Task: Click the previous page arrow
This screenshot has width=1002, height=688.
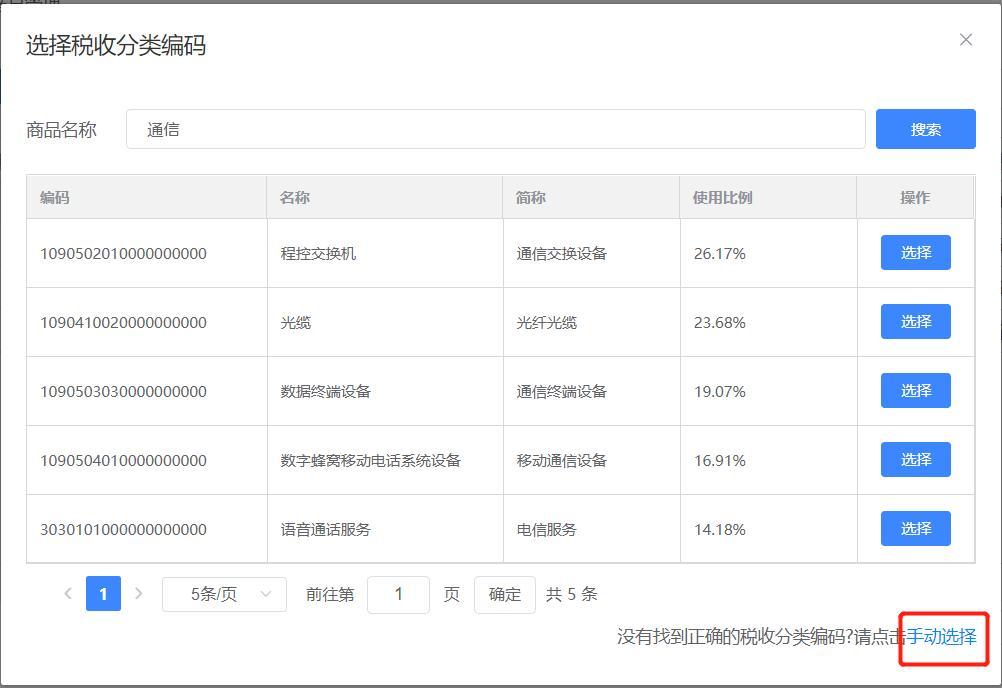Action: click(x=67, y=593)
